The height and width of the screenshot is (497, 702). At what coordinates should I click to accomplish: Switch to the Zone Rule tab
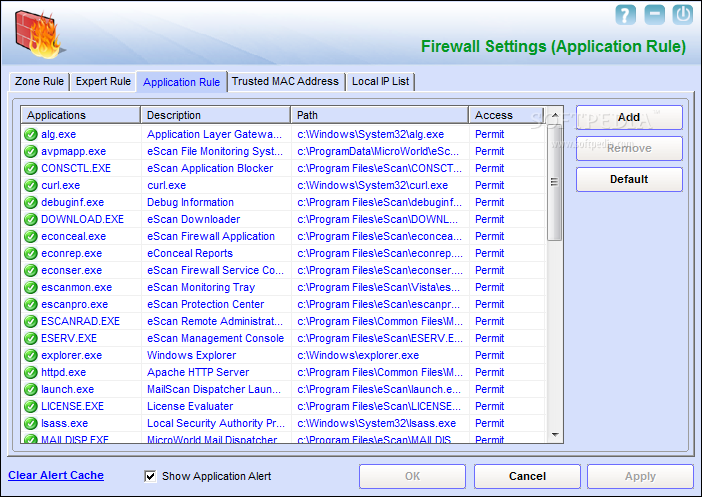click(39, 81)
